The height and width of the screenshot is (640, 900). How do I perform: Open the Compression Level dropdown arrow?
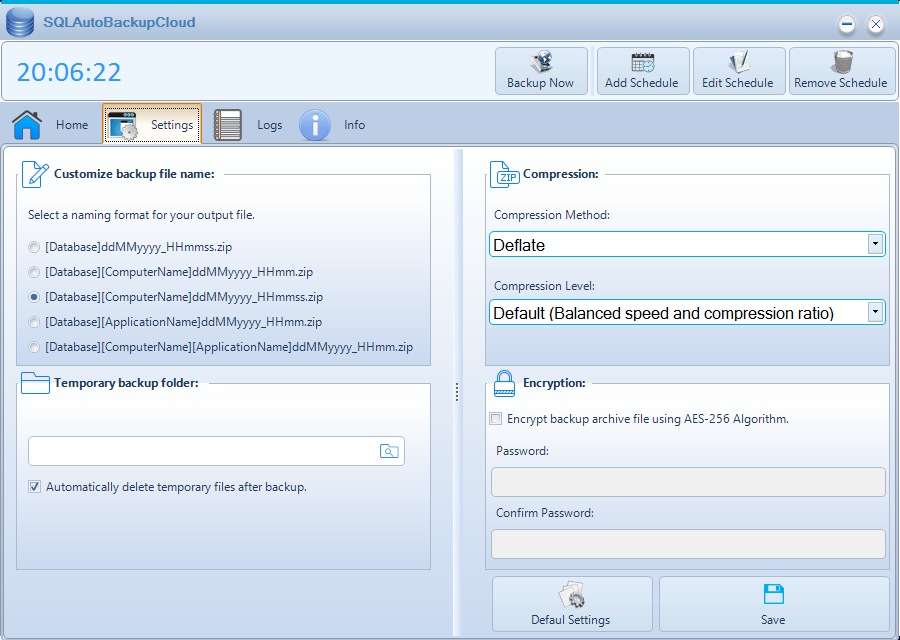[x=875, y=312]
